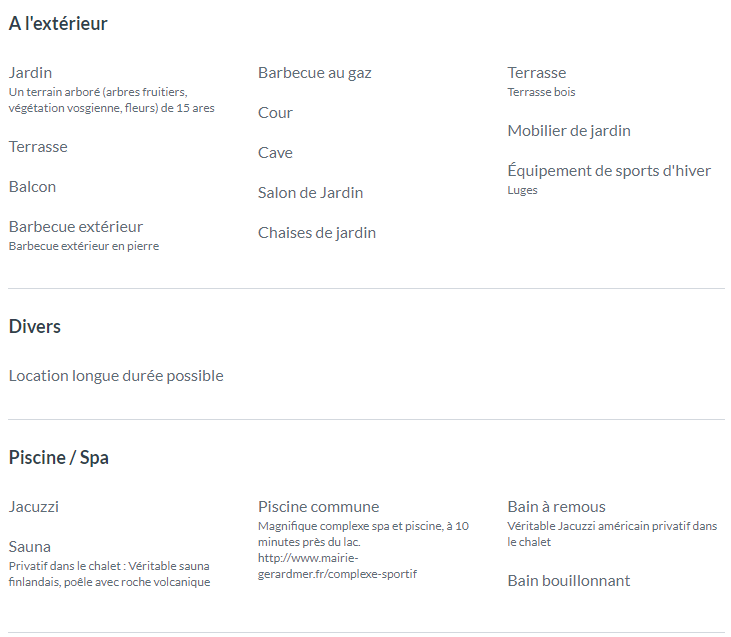Select the Jardin amenity label

(30, 73)
